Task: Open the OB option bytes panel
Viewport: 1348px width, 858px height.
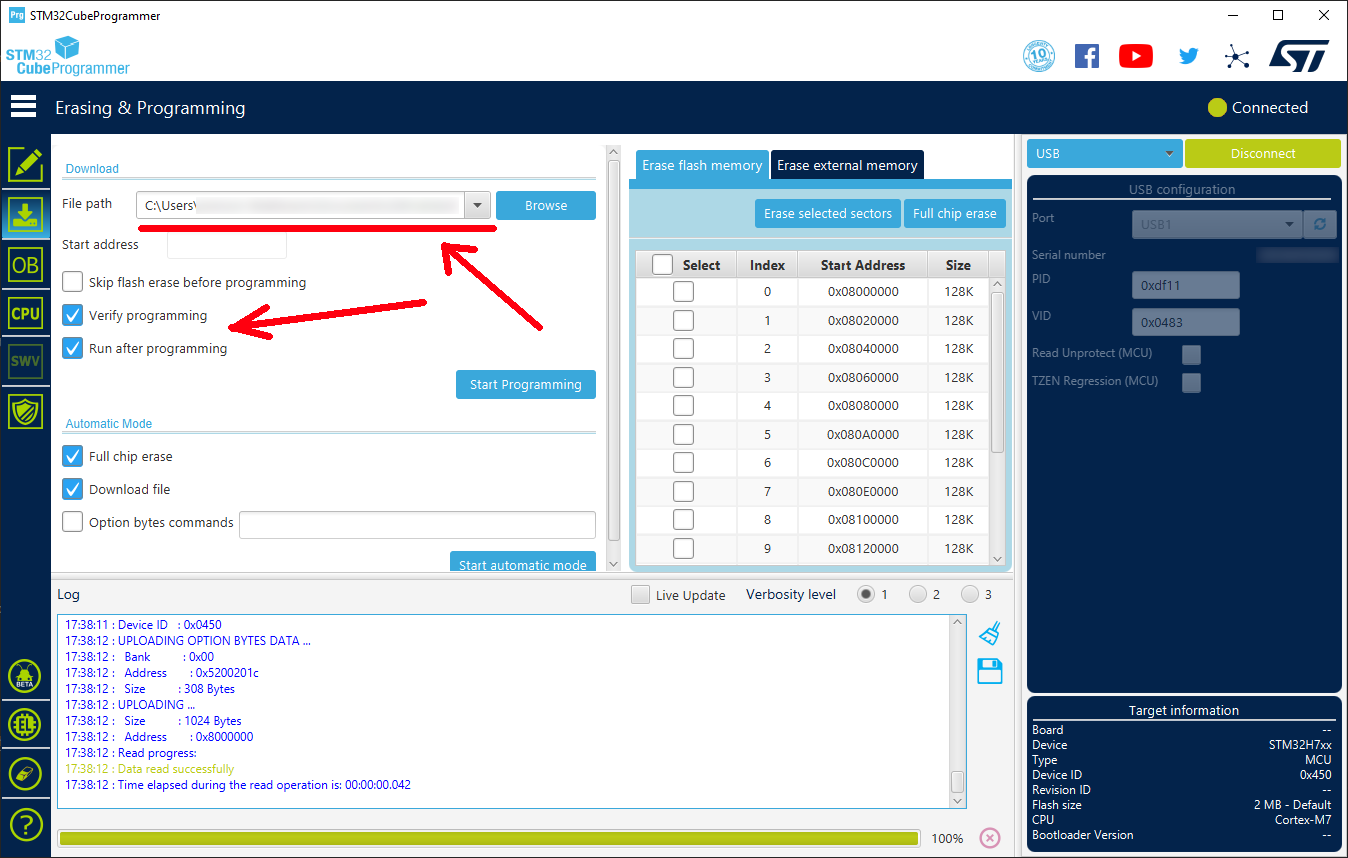Action: (25, 264)
